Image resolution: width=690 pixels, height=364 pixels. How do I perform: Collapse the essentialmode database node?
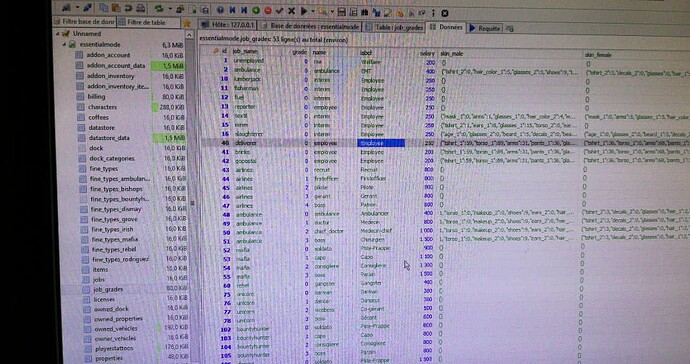64,44
